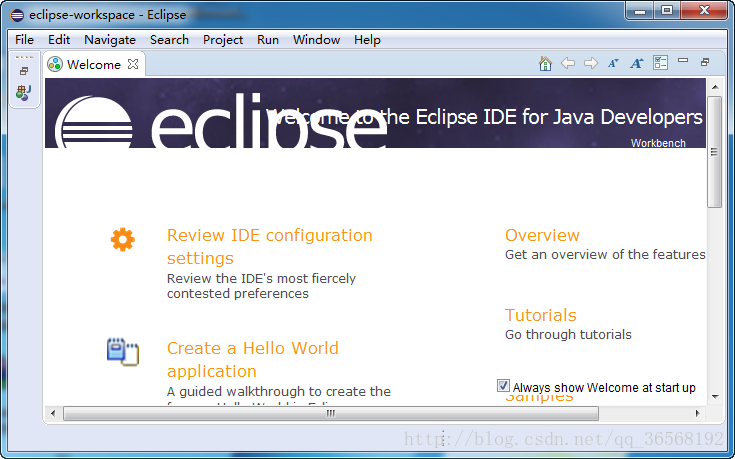Viewport: 735px width, 459px height.
Task: Open the Search menu
Action: click(x=169, y=40)
